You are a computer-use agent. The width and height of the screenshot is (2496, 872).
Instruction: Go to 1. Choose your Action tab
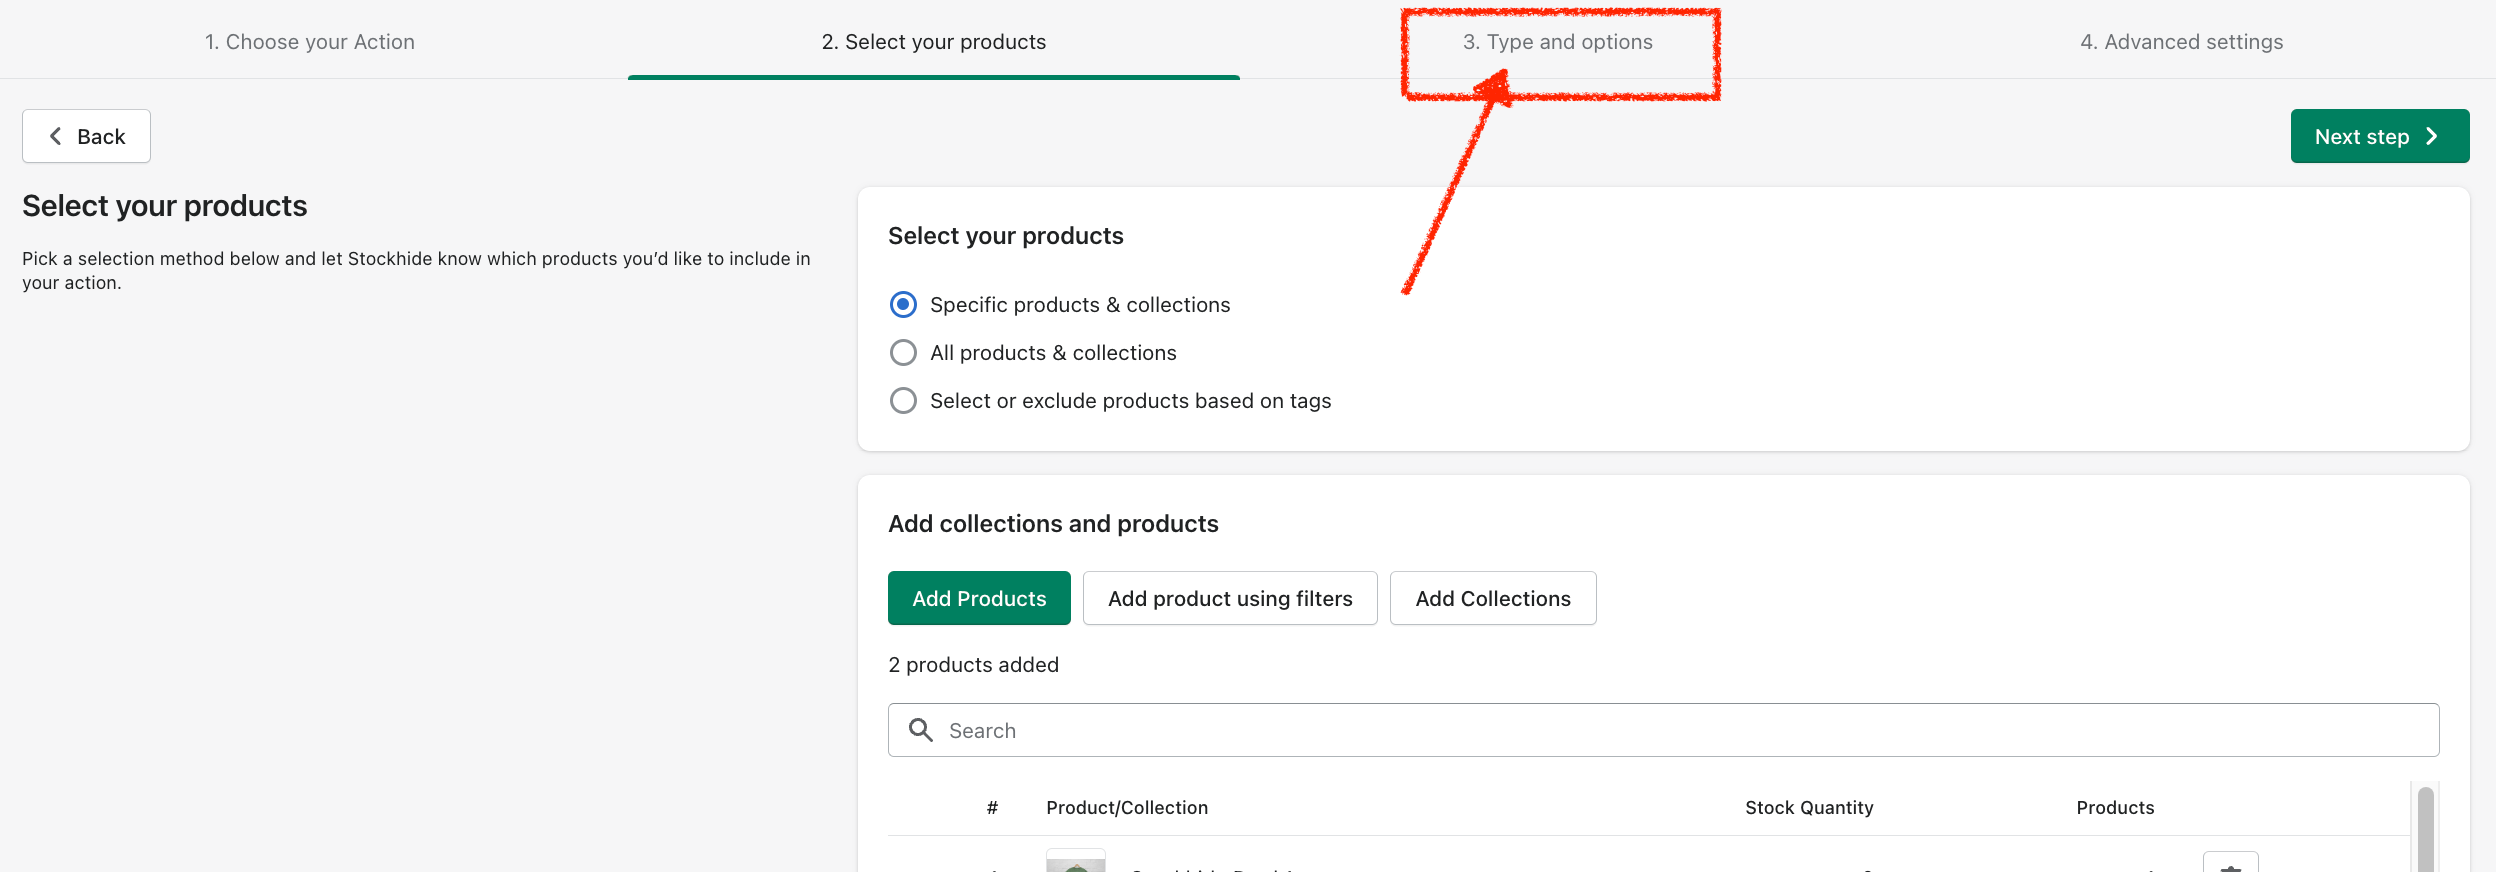click(310, 42)
